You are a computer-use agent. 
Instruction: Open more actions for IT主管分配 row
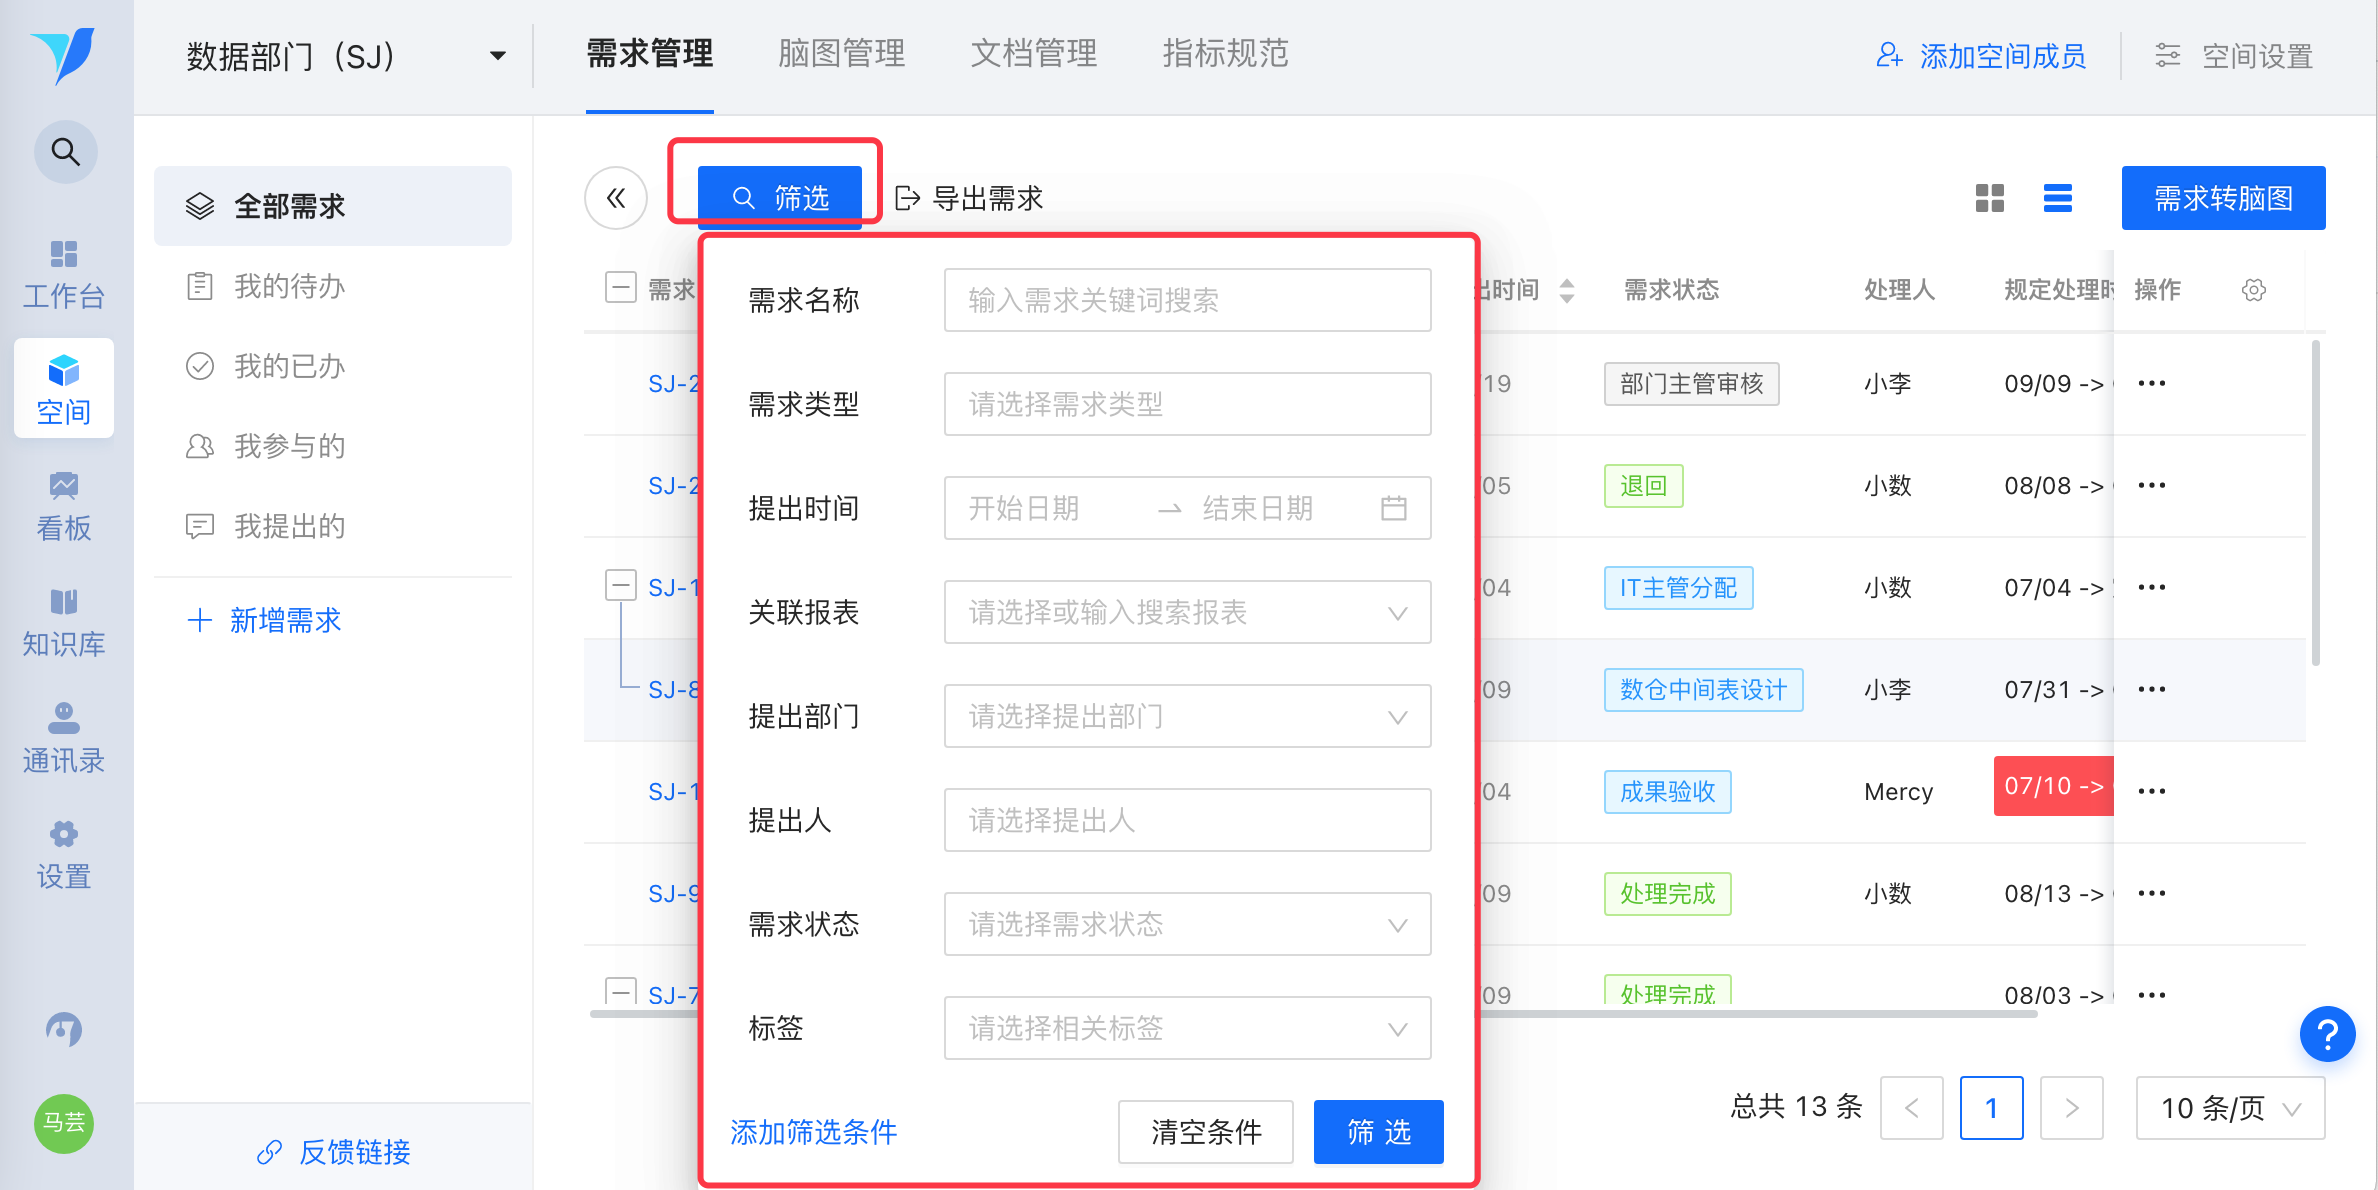(2152, 587)
